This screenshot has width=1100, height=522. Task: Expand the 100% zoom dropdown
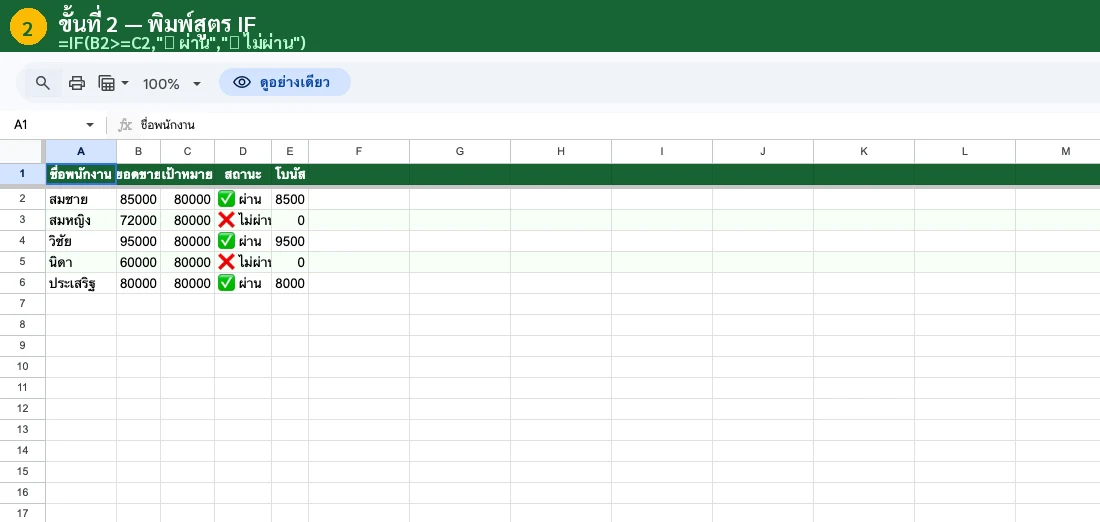click(197, 84)
